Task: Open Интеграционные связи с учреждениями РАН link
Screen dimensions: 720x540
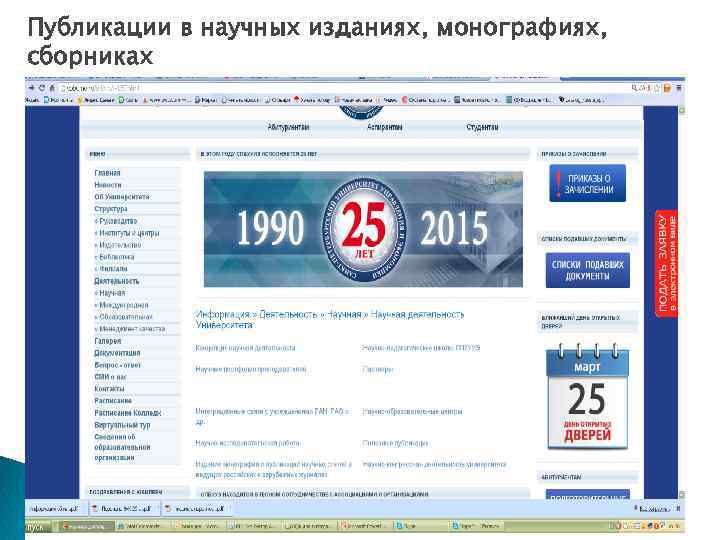Action: [x=272, y=416]
